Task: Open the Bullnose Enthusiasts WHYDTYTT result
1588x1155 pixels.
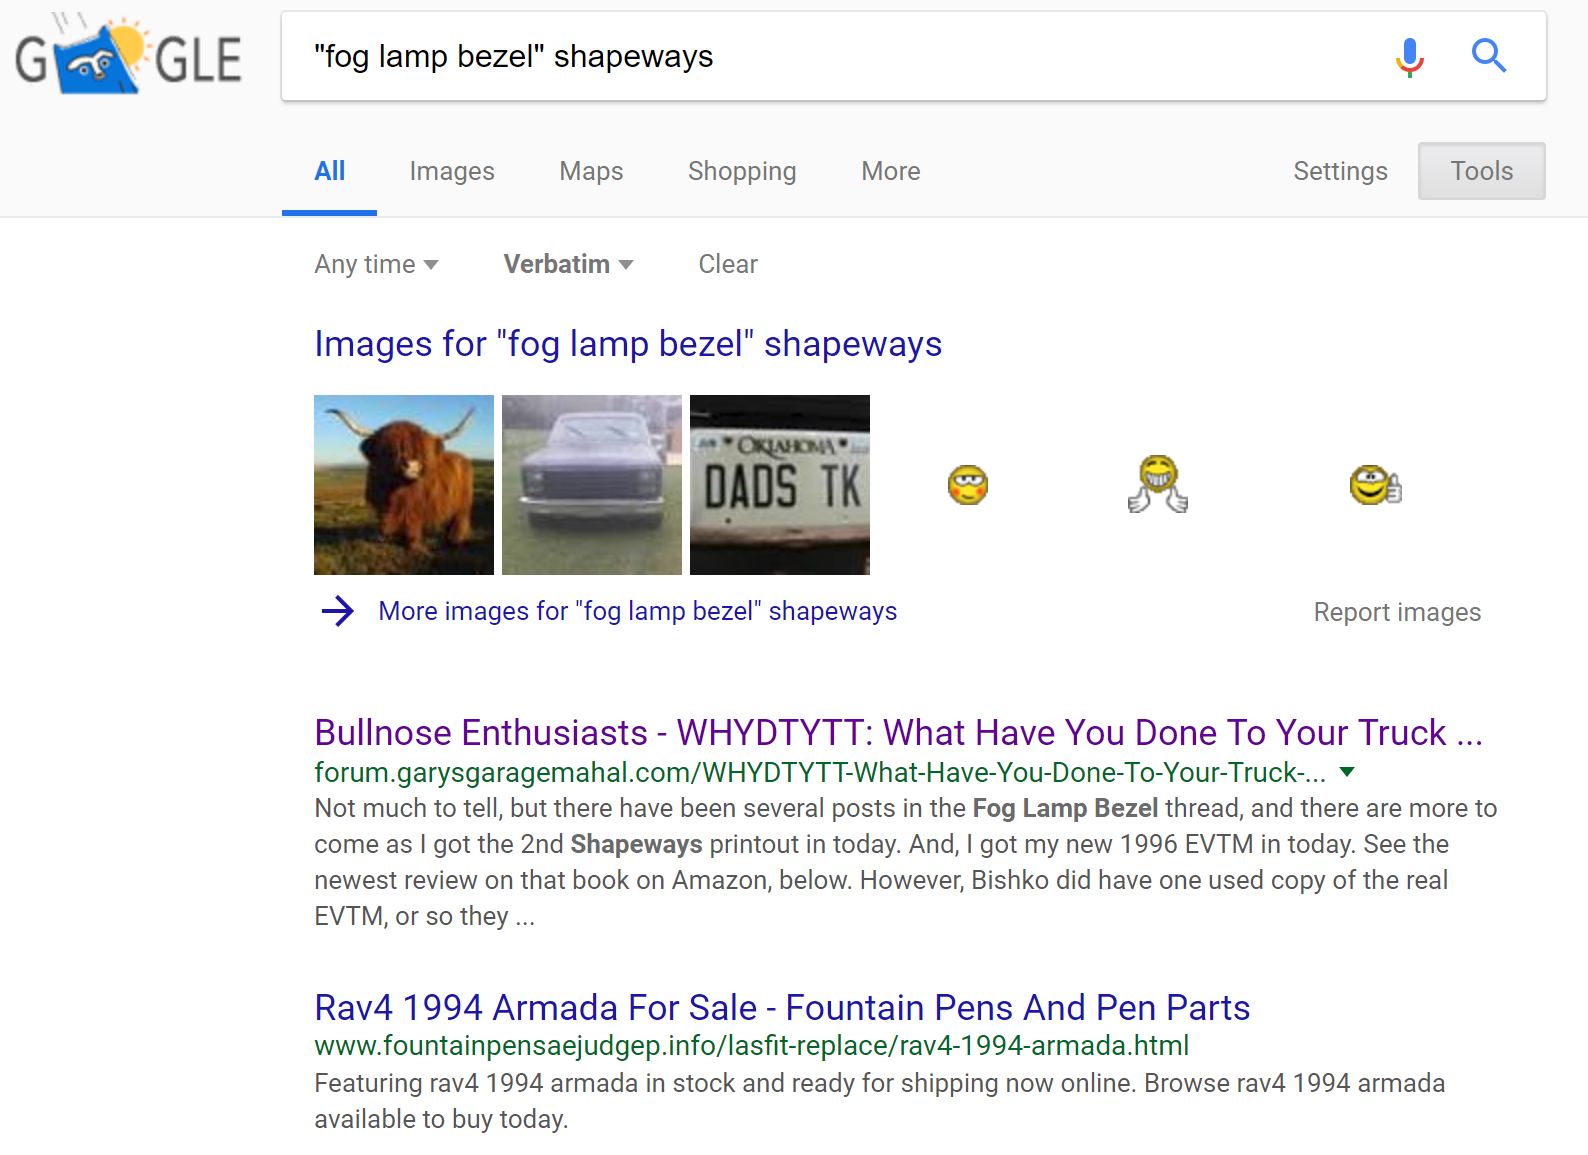Action: click(897, 732)
